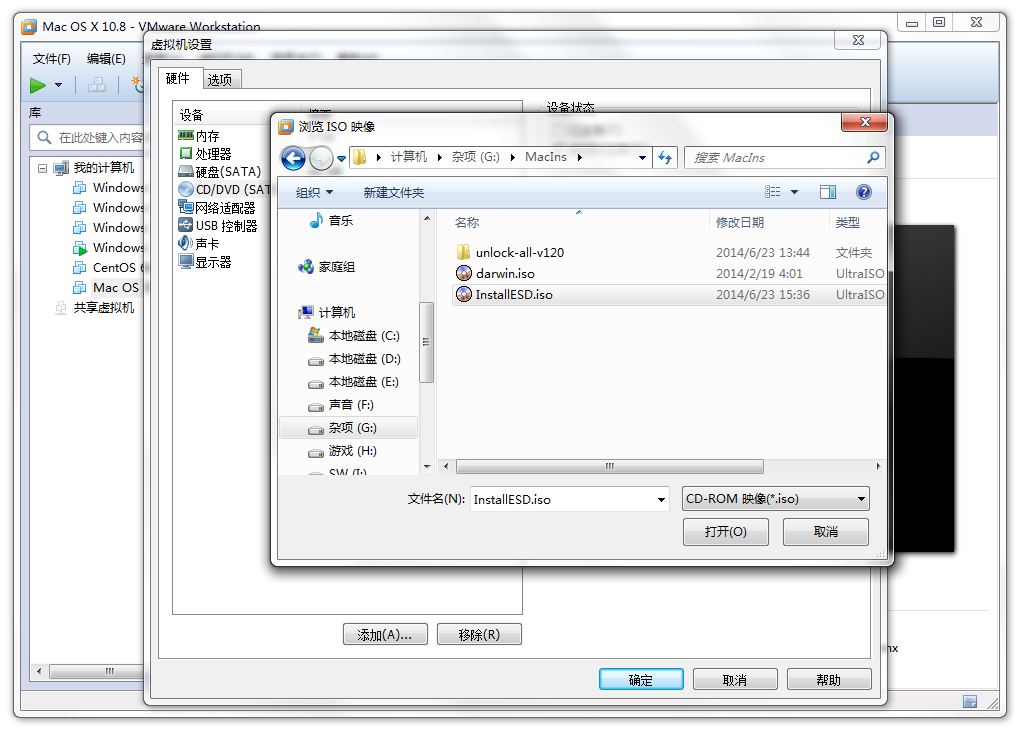The height and width of the screenshot is (737, 1025).
Task: Open the filename history dropdown arrow
Action: (660, 499)
